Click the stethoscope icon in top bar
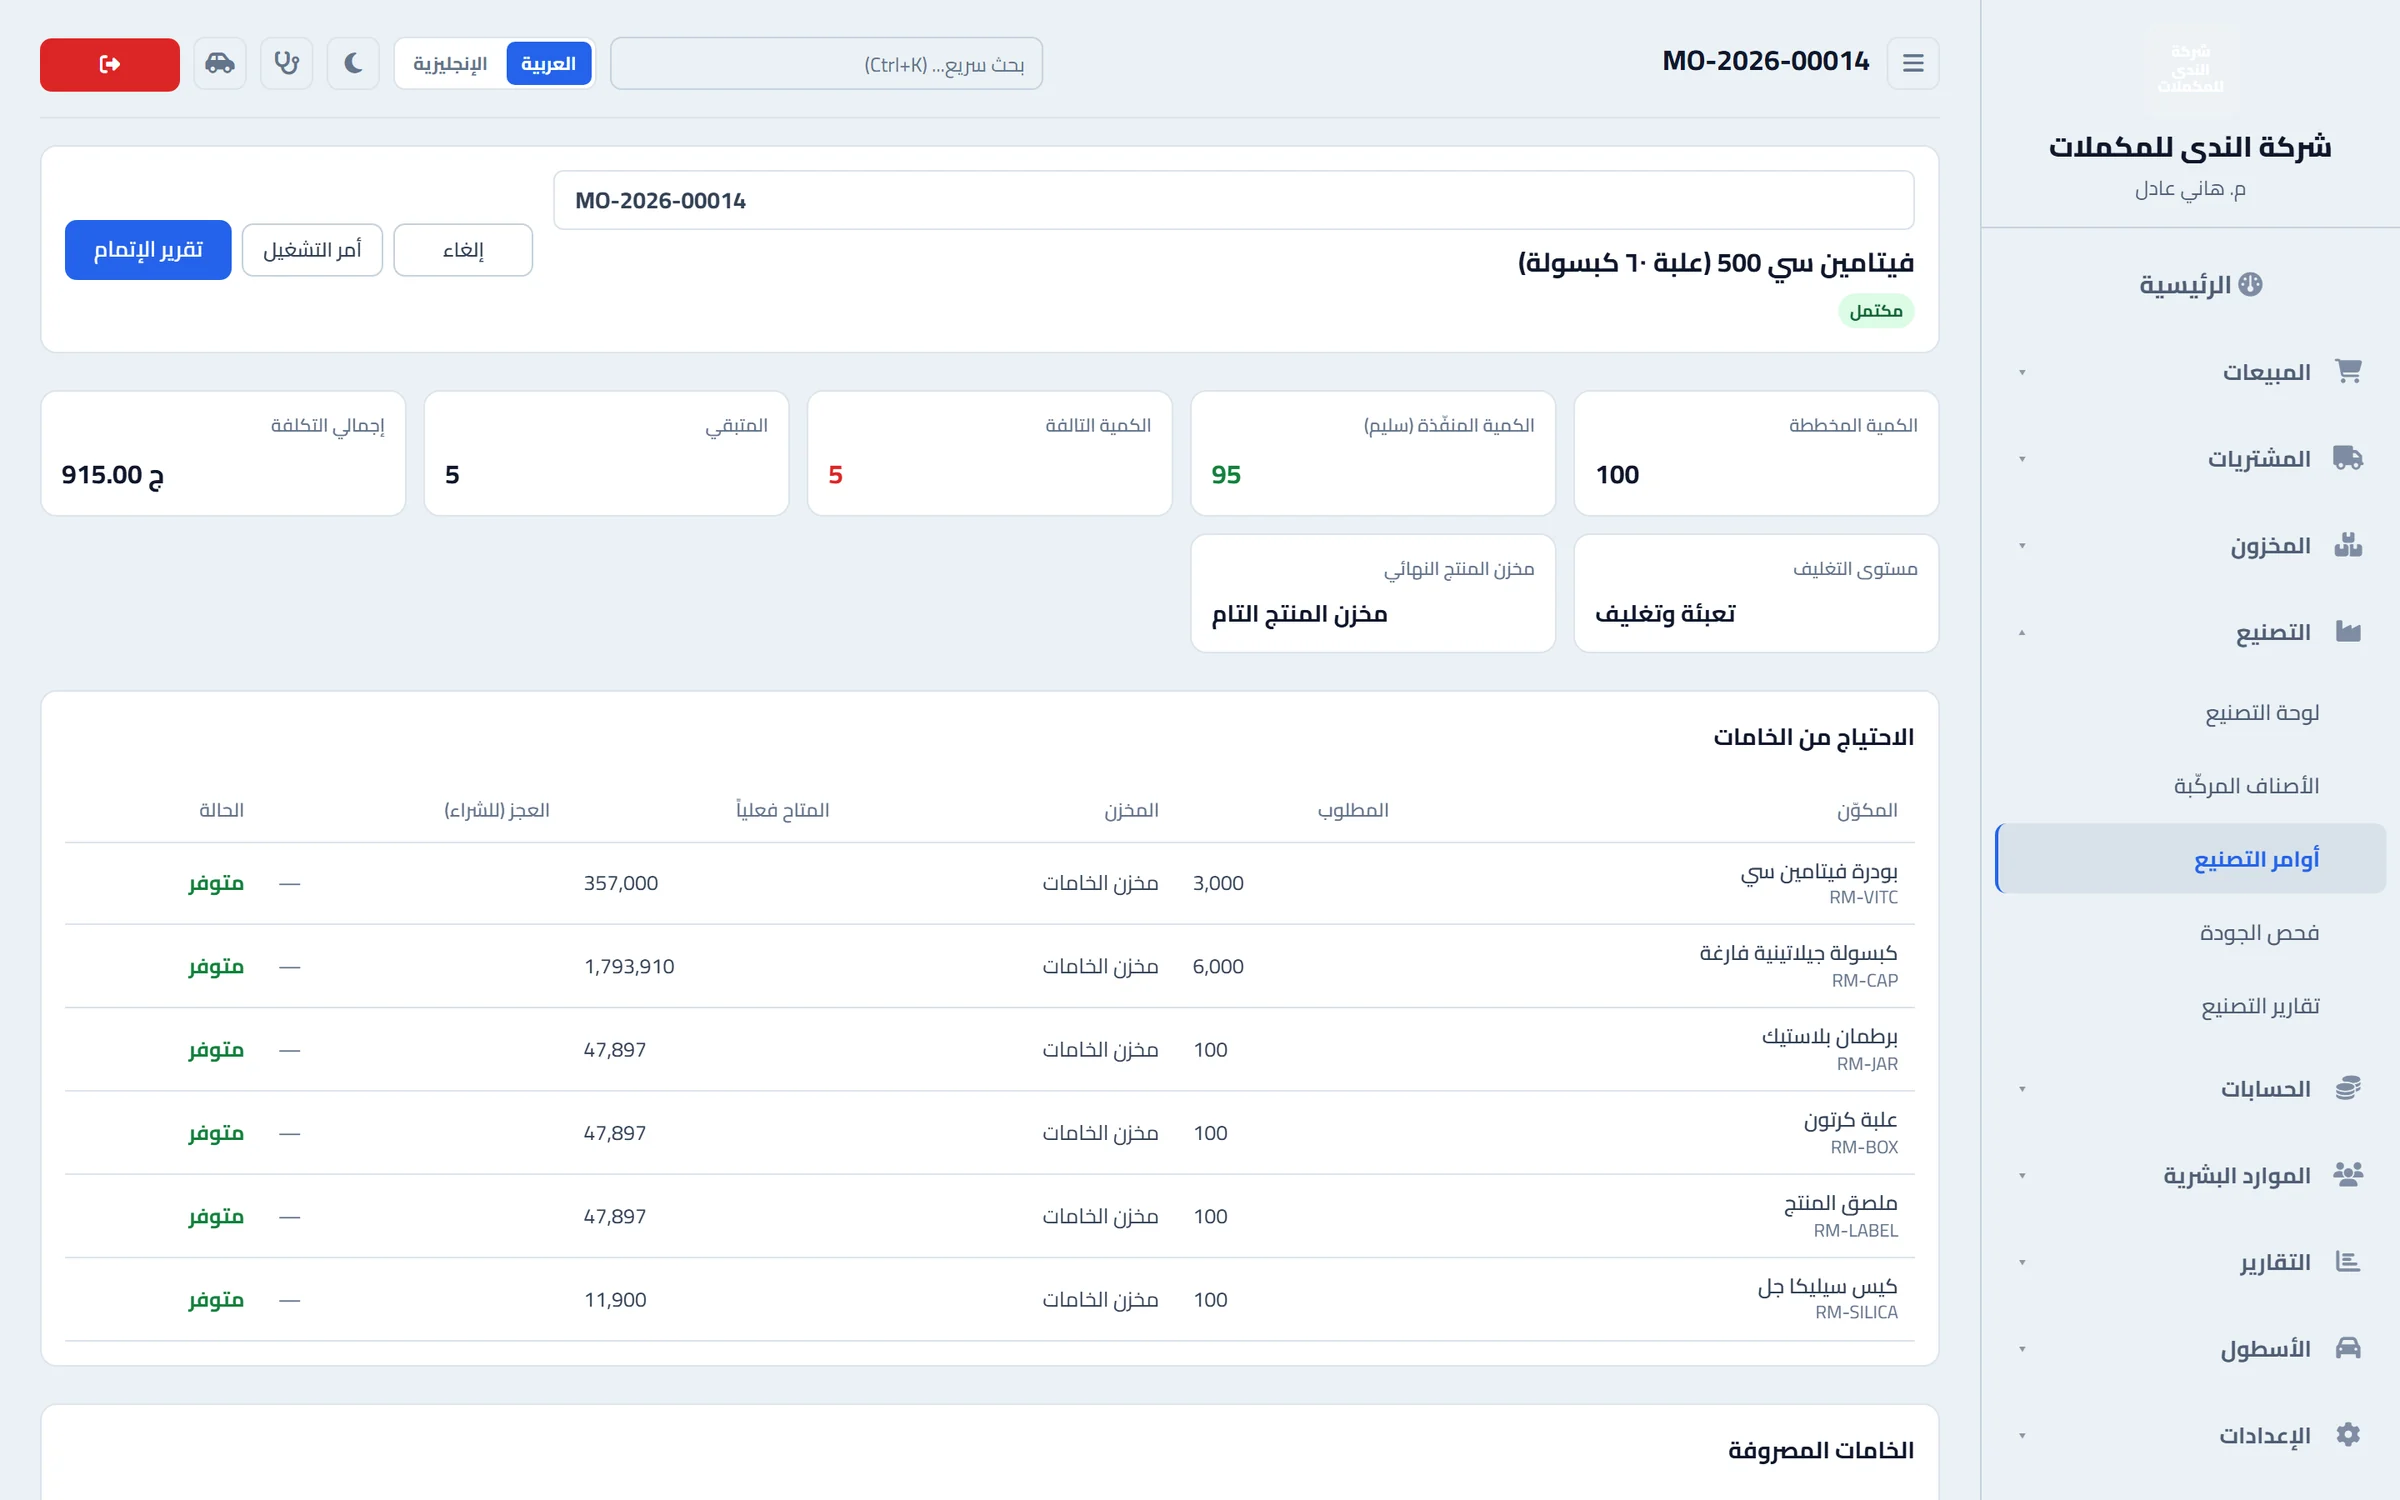Viewport: 2400px width, 1500px height. [287, 64]
